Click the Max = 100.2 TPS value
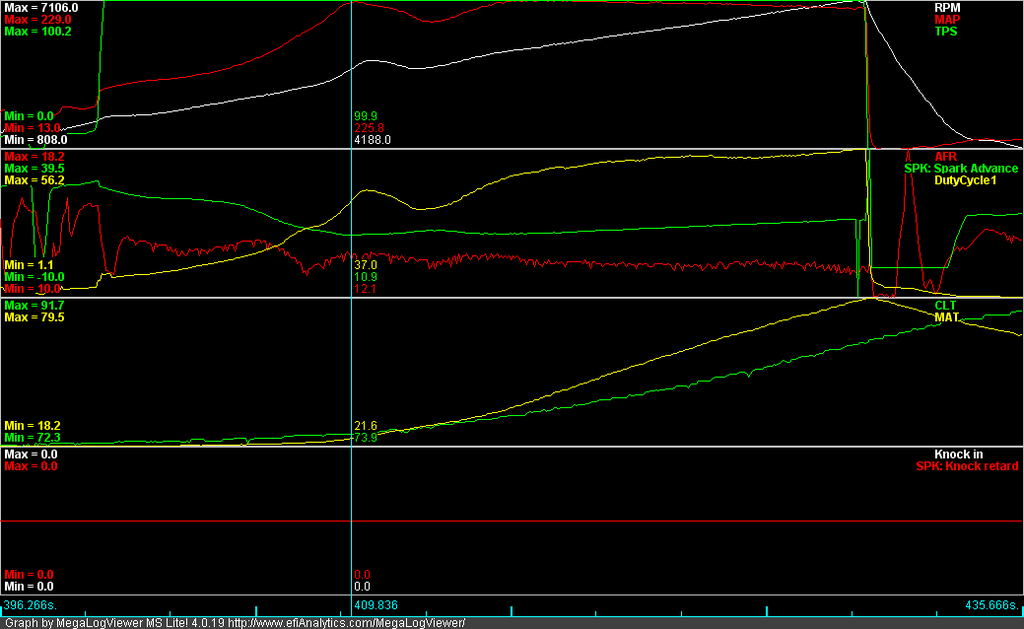Viewport: 1024px width, 629px height. (38, 31)
